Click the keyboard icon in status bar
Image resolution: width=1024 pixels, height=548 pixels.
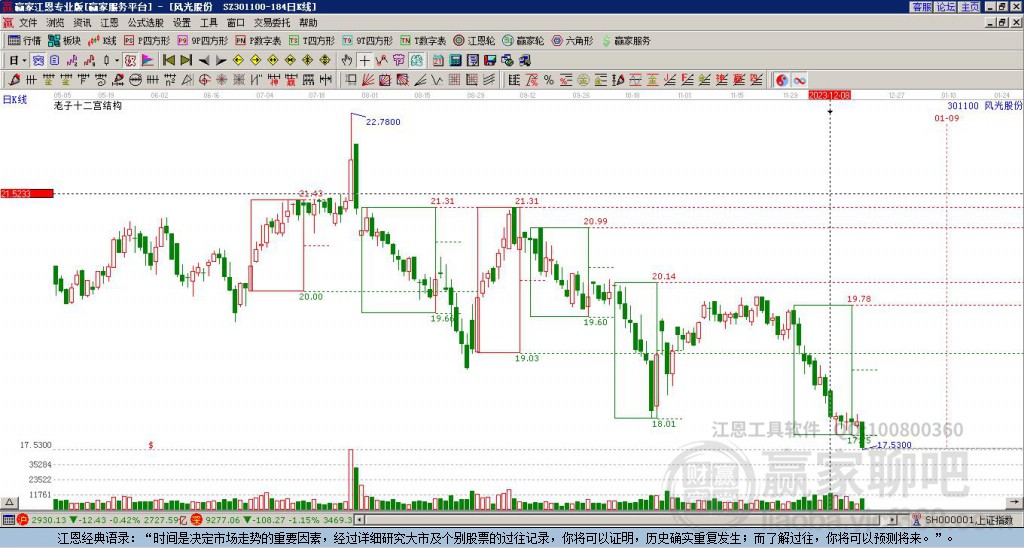[x=8, y=520]
